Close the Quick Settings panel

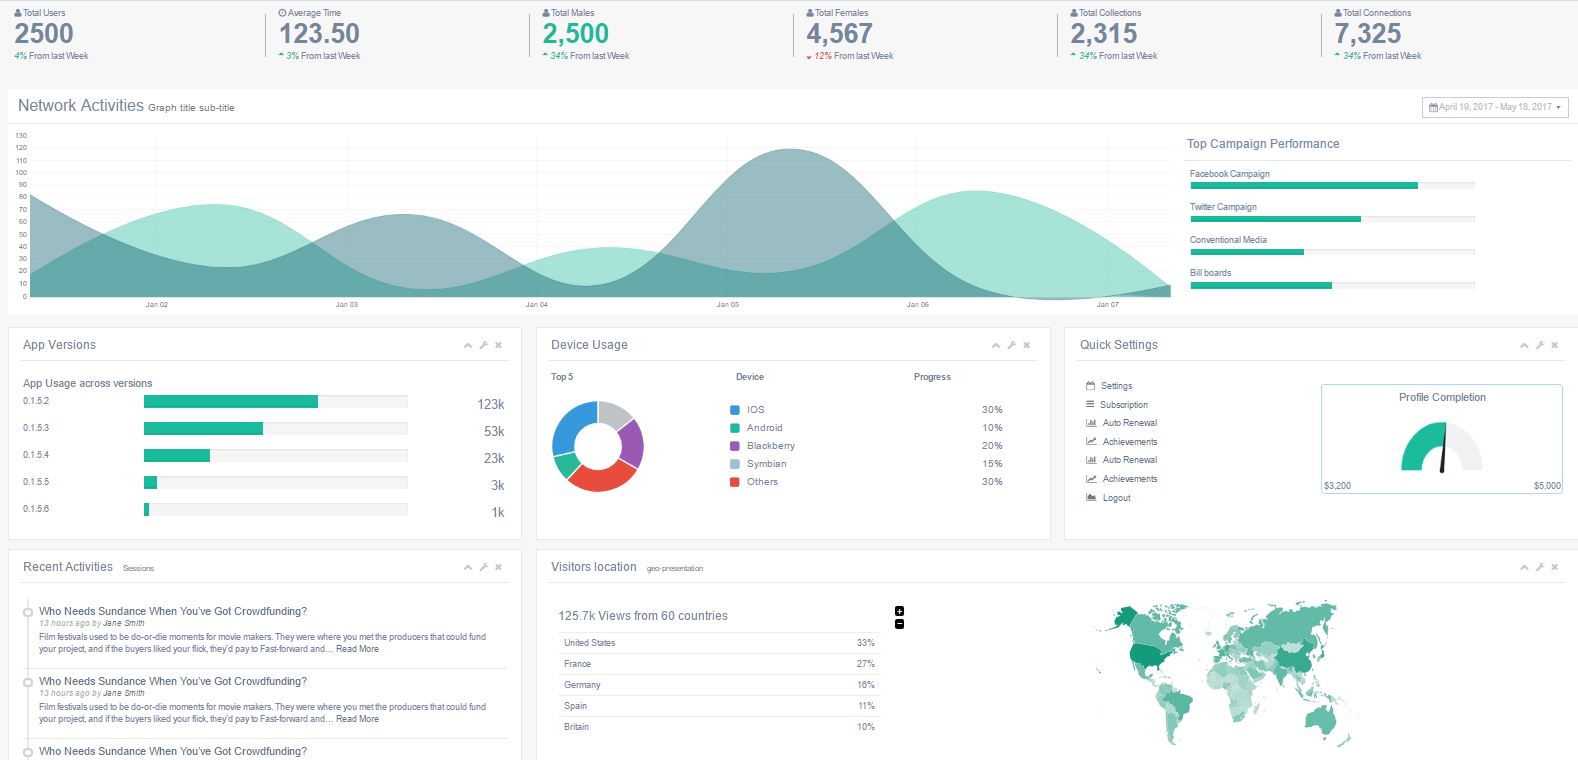pyautogui.click(x=1554, y=345)
